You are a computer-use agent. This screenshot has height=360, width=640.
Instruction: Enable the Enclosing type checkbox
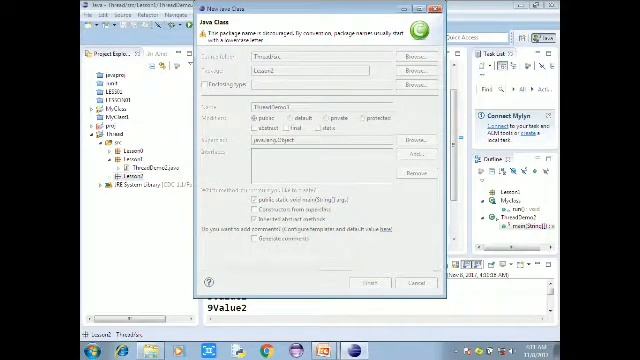[204, 84]
